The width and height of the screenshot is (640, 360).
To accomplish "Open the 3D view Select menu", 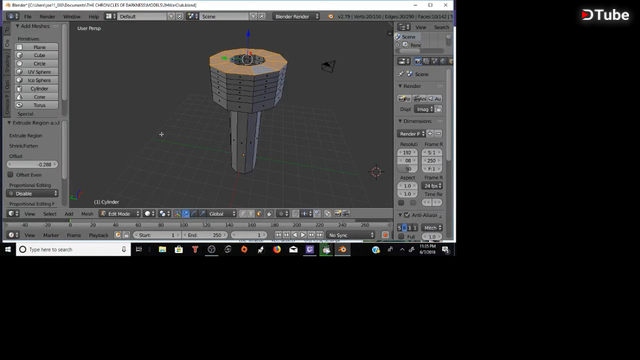I will [x=50, y=214].
